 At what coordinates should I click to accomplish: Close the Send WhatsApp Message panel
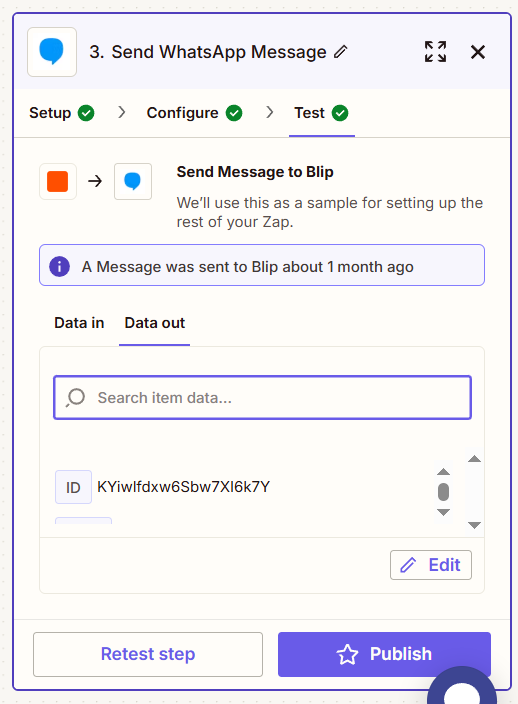point(478,52)
